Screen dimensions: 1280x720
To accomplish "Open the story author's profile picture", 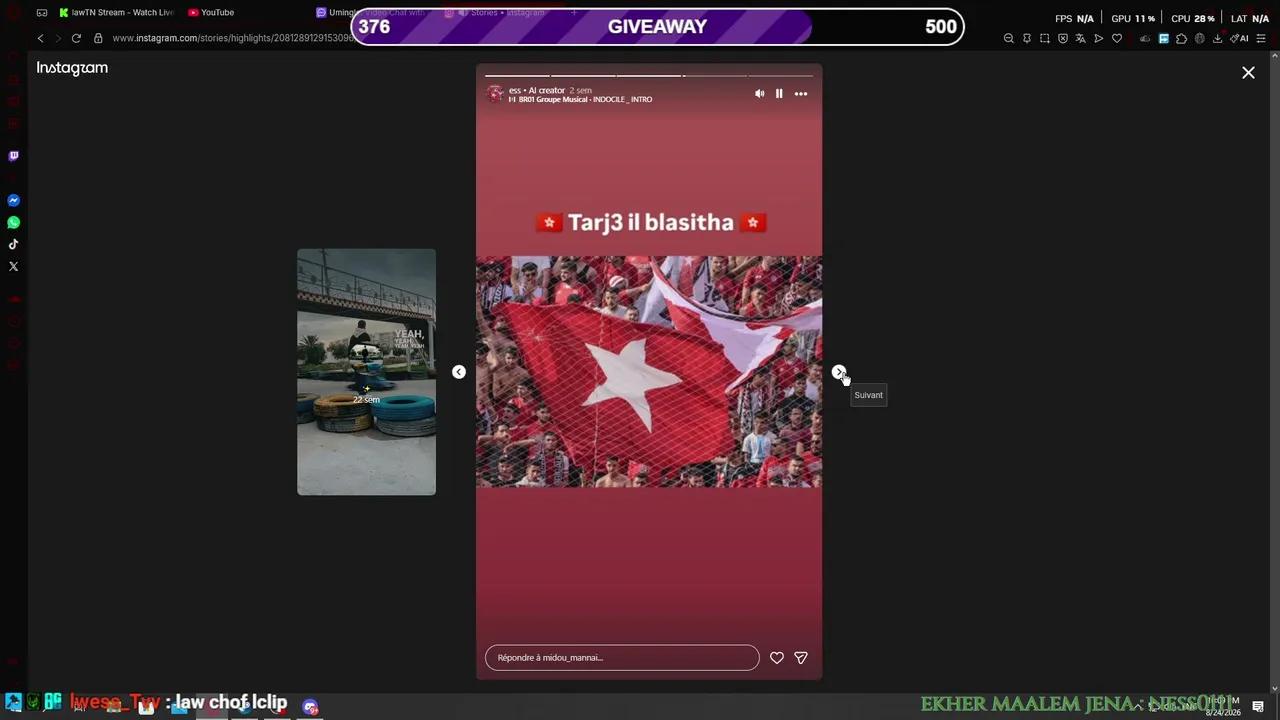I will pyautogui.click(x=495, y=94).
